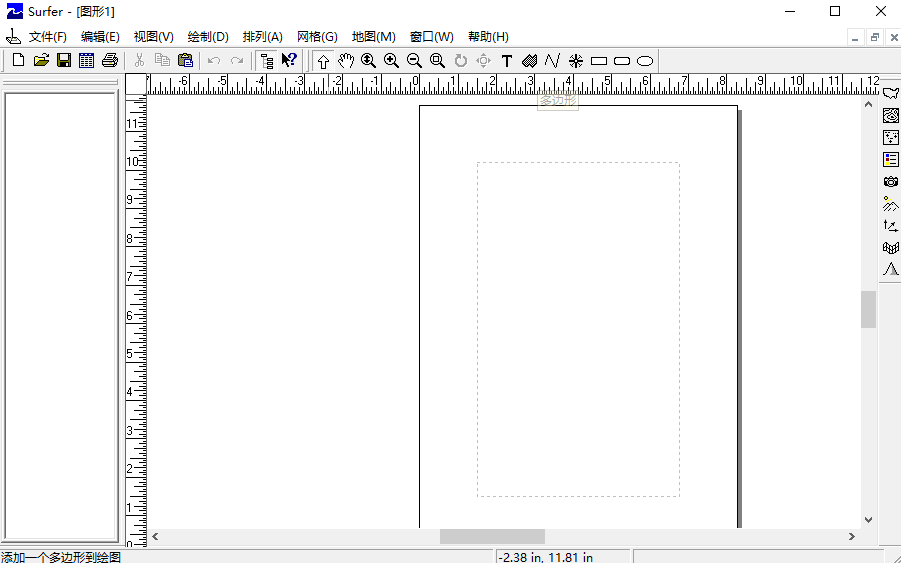Open the 排列(A) menu
The height and width of the screenshot is (563, 901).
point(263,37)
